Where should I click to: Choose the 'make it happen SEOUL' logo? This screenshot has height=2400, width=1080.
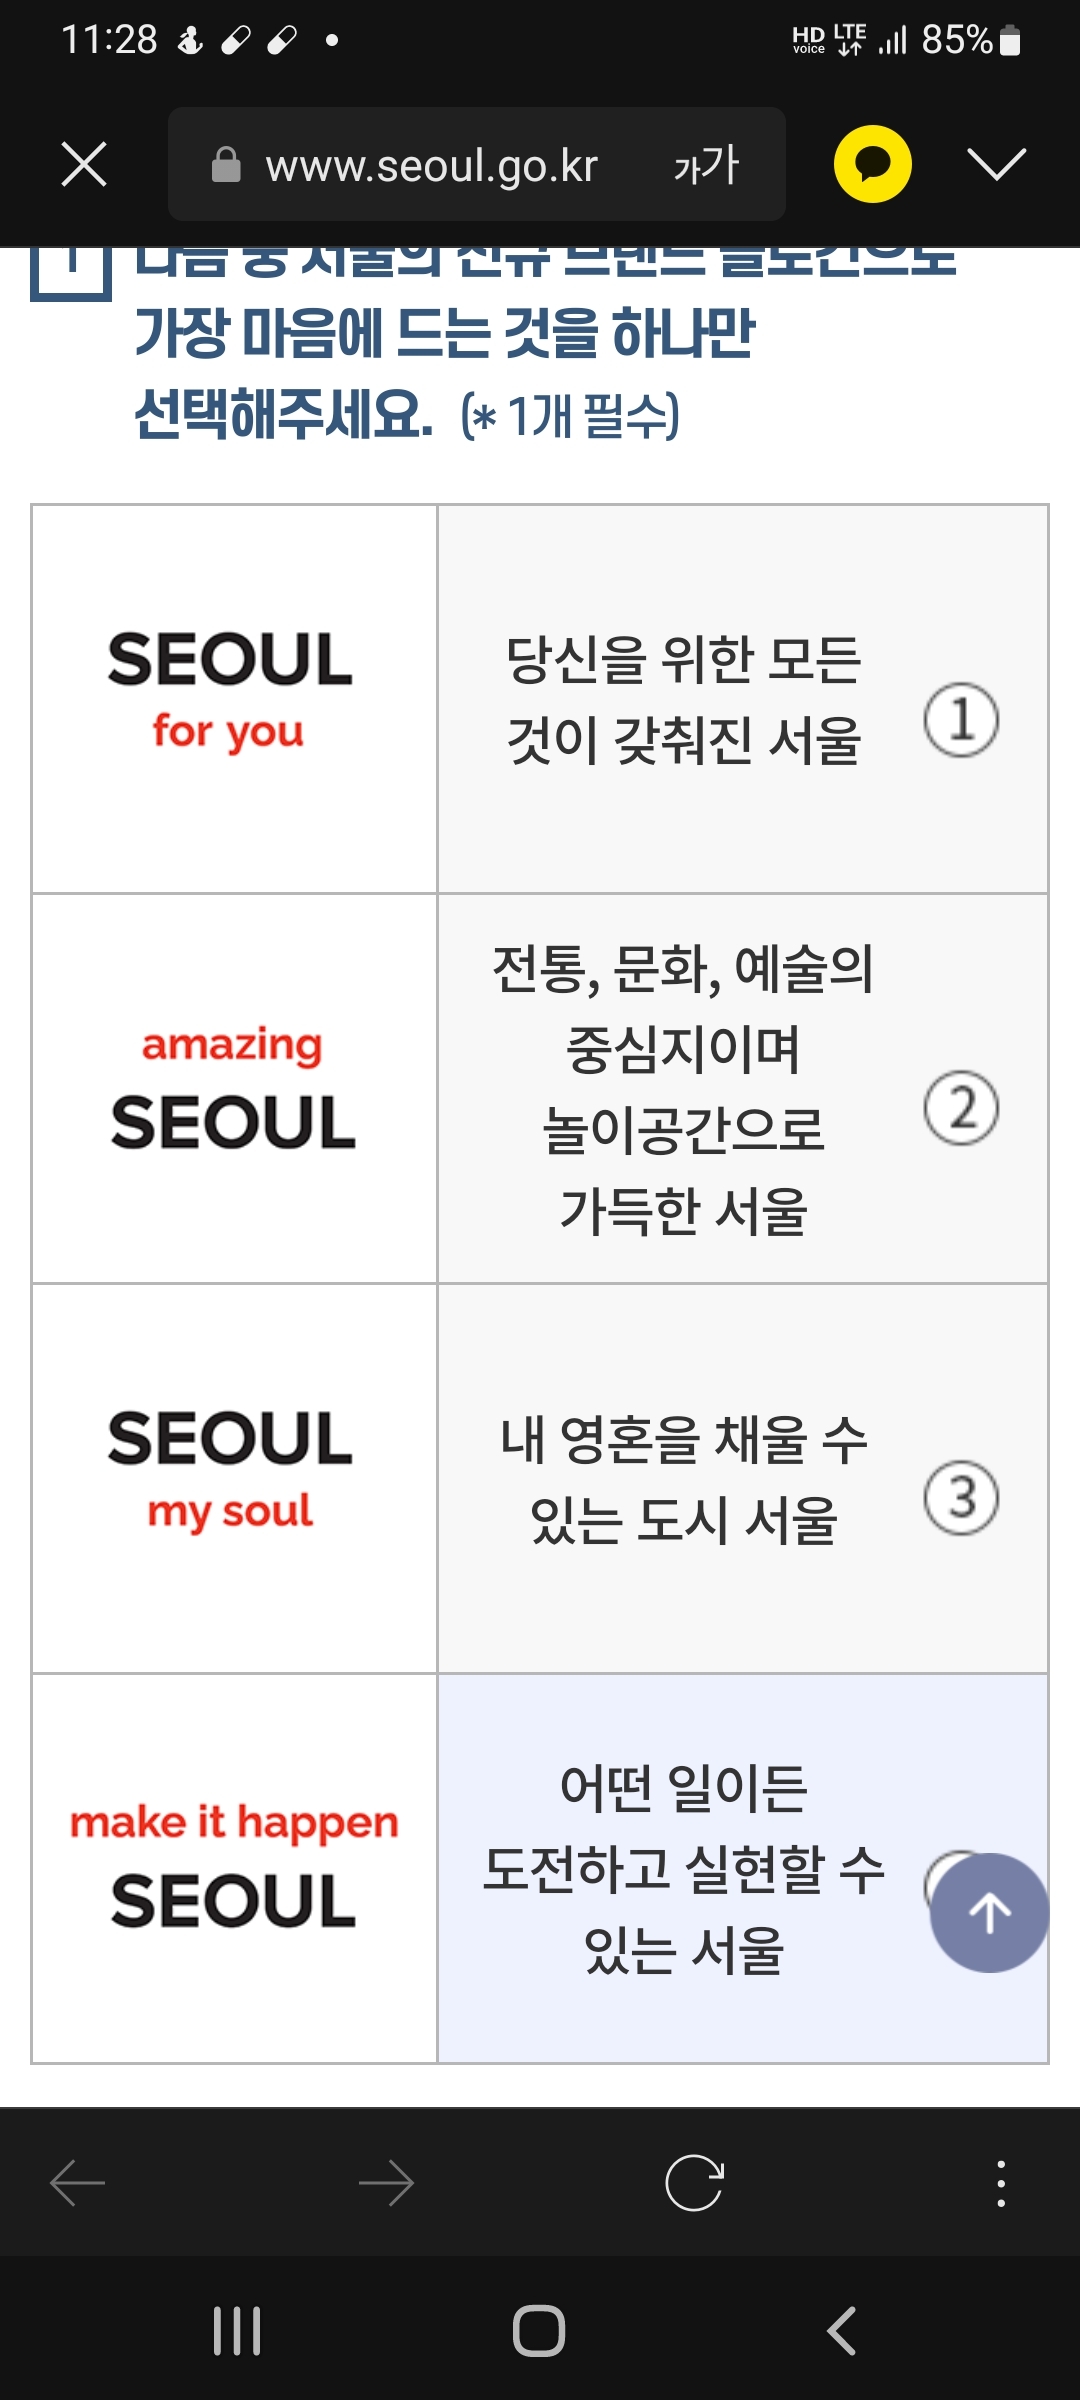click(234, 1866)
